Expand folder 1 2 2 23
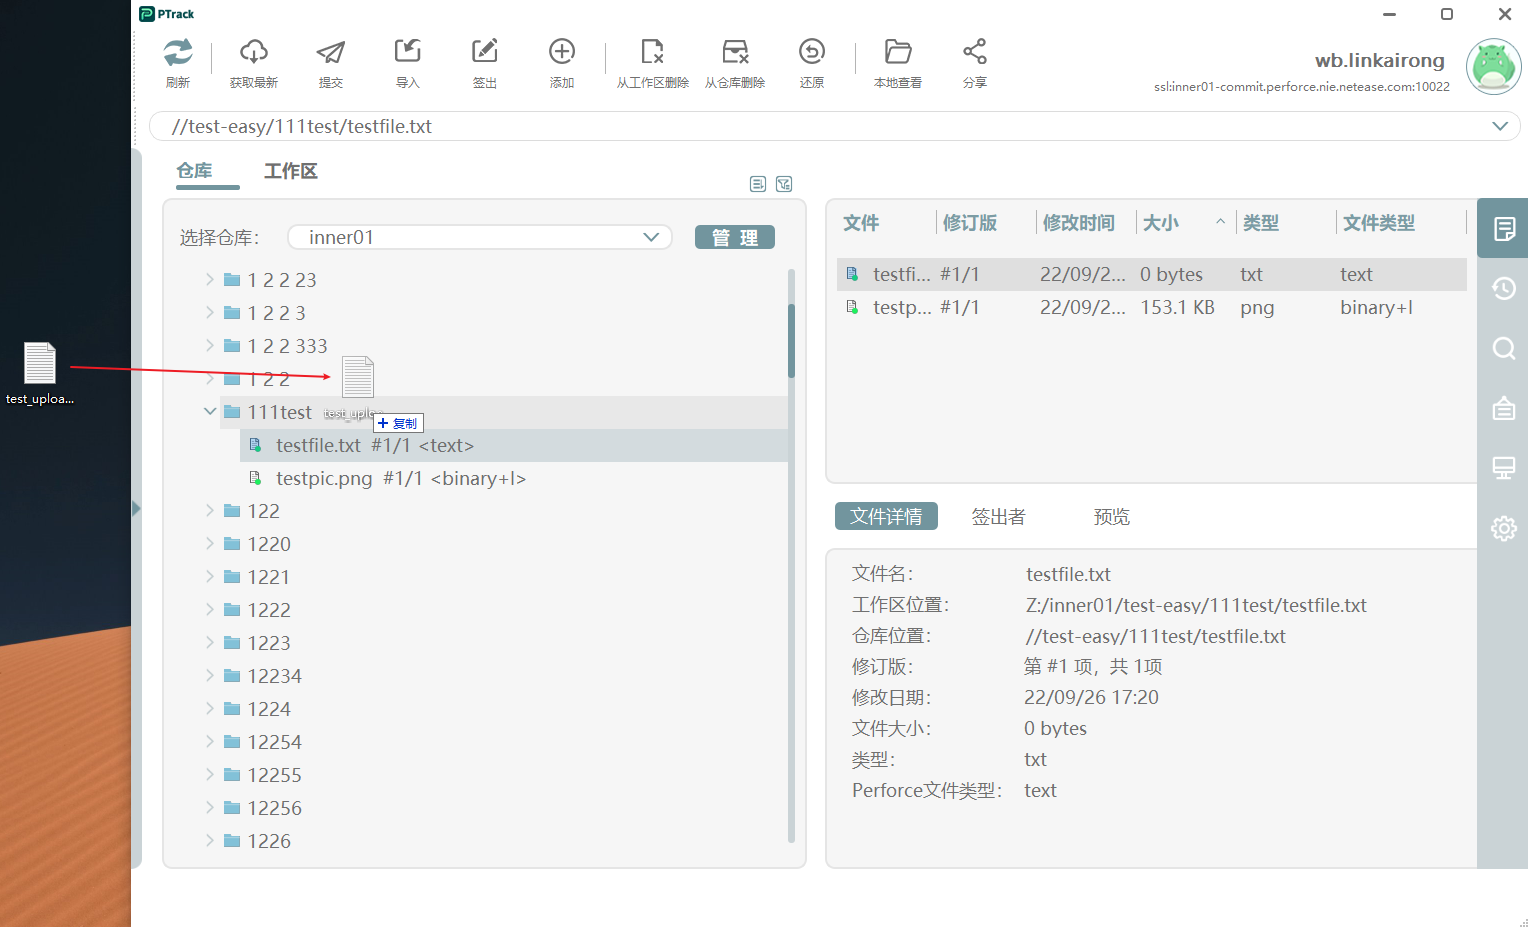 click(x=210, y=279)
